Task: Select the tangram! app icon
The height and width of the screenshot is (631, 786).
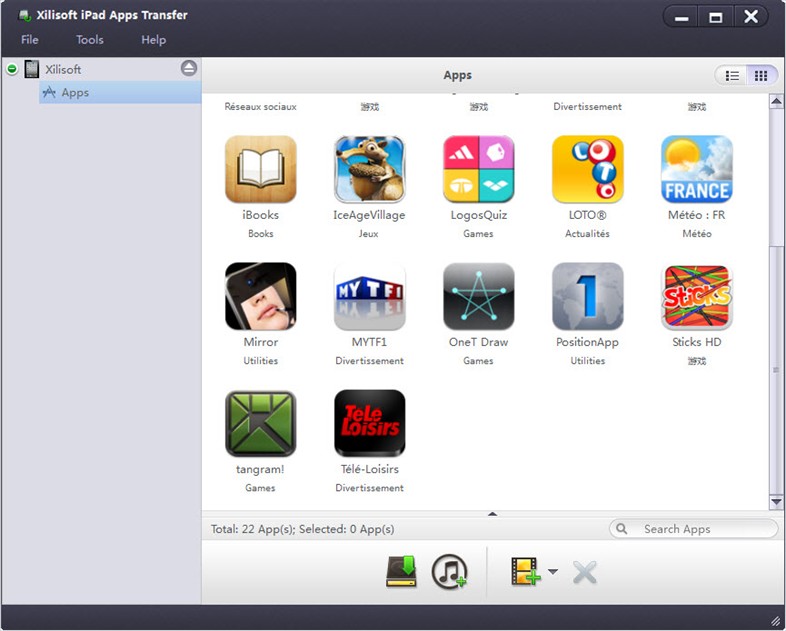Action: click(x=260, y=424)
